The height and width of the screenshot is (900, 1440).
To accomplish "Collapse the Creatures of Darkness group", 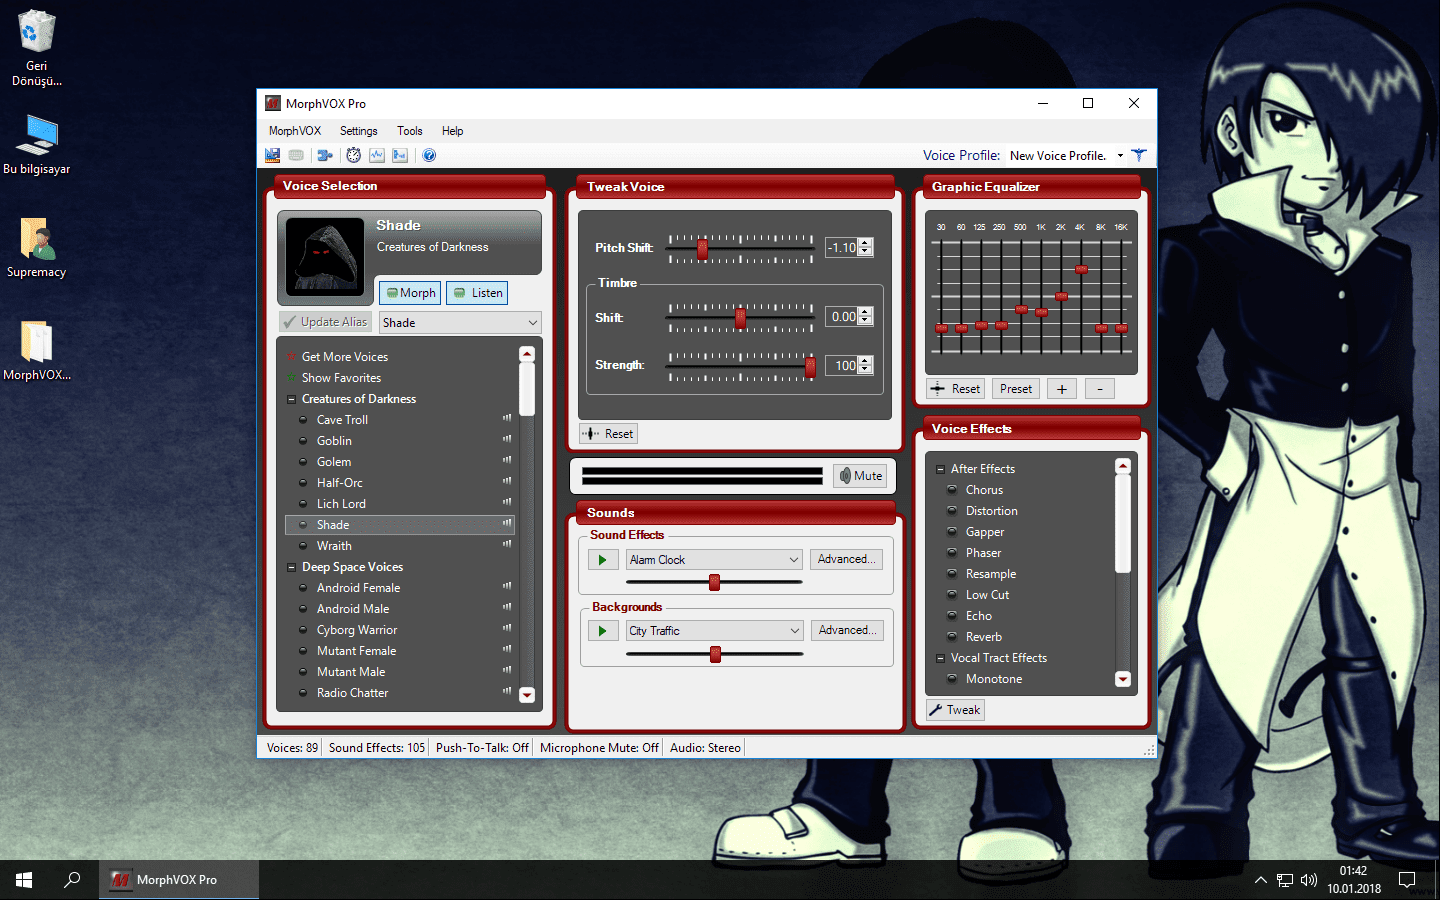I will [292, 399].
